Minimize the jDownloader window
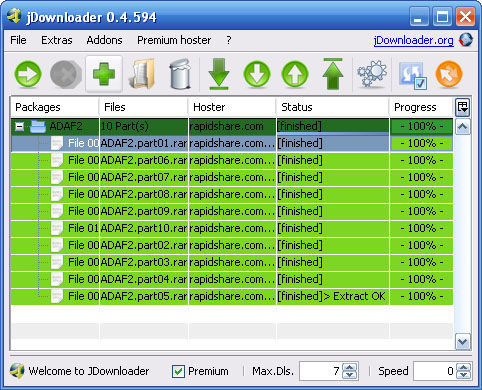Viewport: 482px width, 390px height. click(419, 16)
